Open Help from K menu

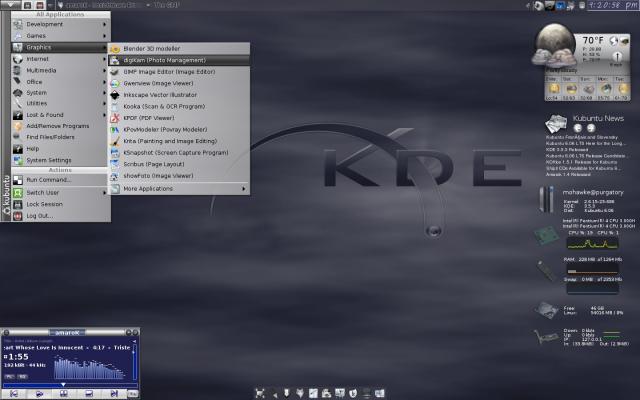pyautogui.click(x=60, y=149)
